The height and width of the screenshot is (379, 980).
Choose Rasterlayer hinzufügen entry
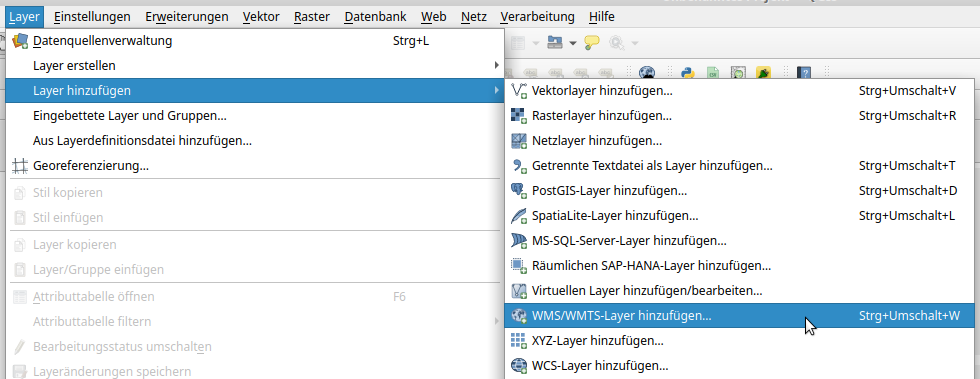(740, 116)
